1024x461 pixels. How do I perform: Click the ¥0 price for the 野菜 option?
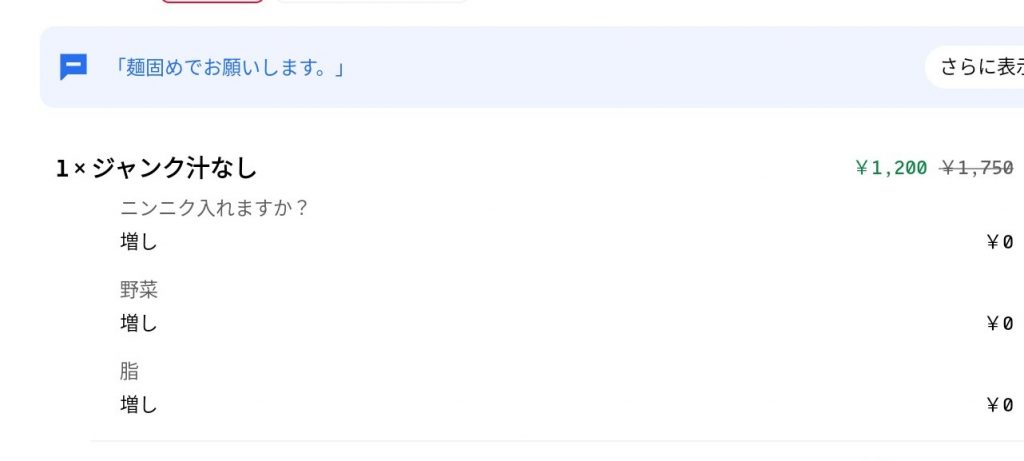(x=1000, y=323)
